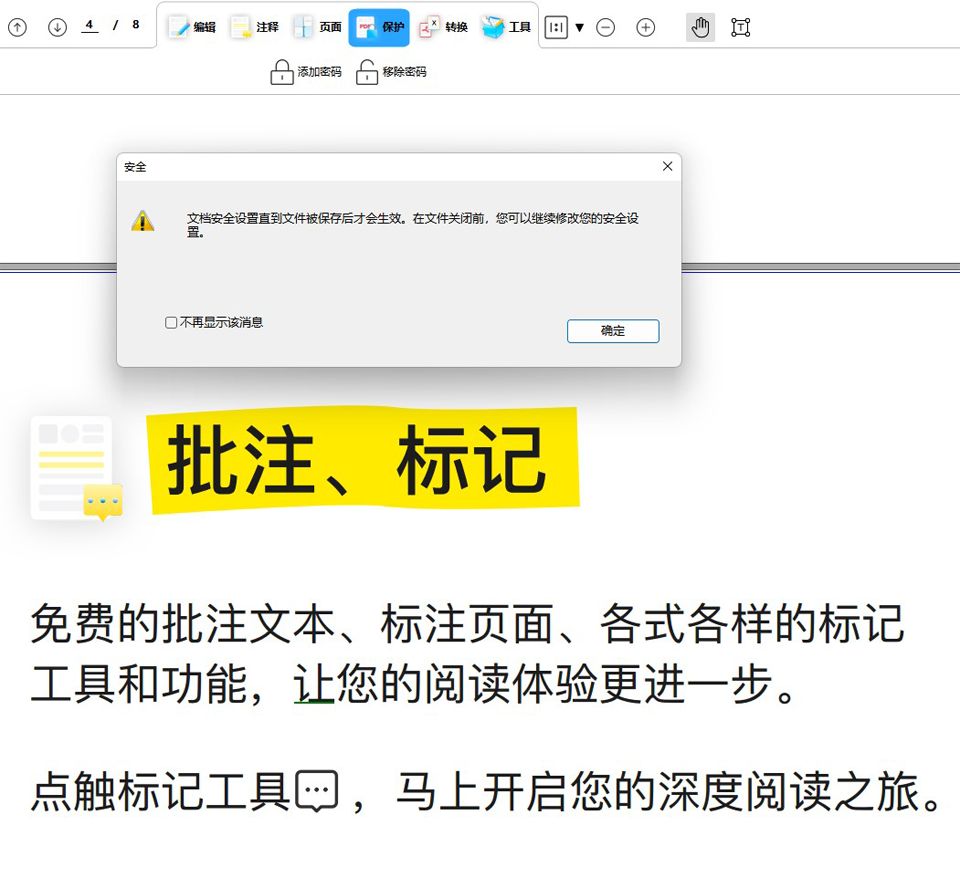
Task: Click the comment bubble icon after 点触标记工具
Action: 317,791
